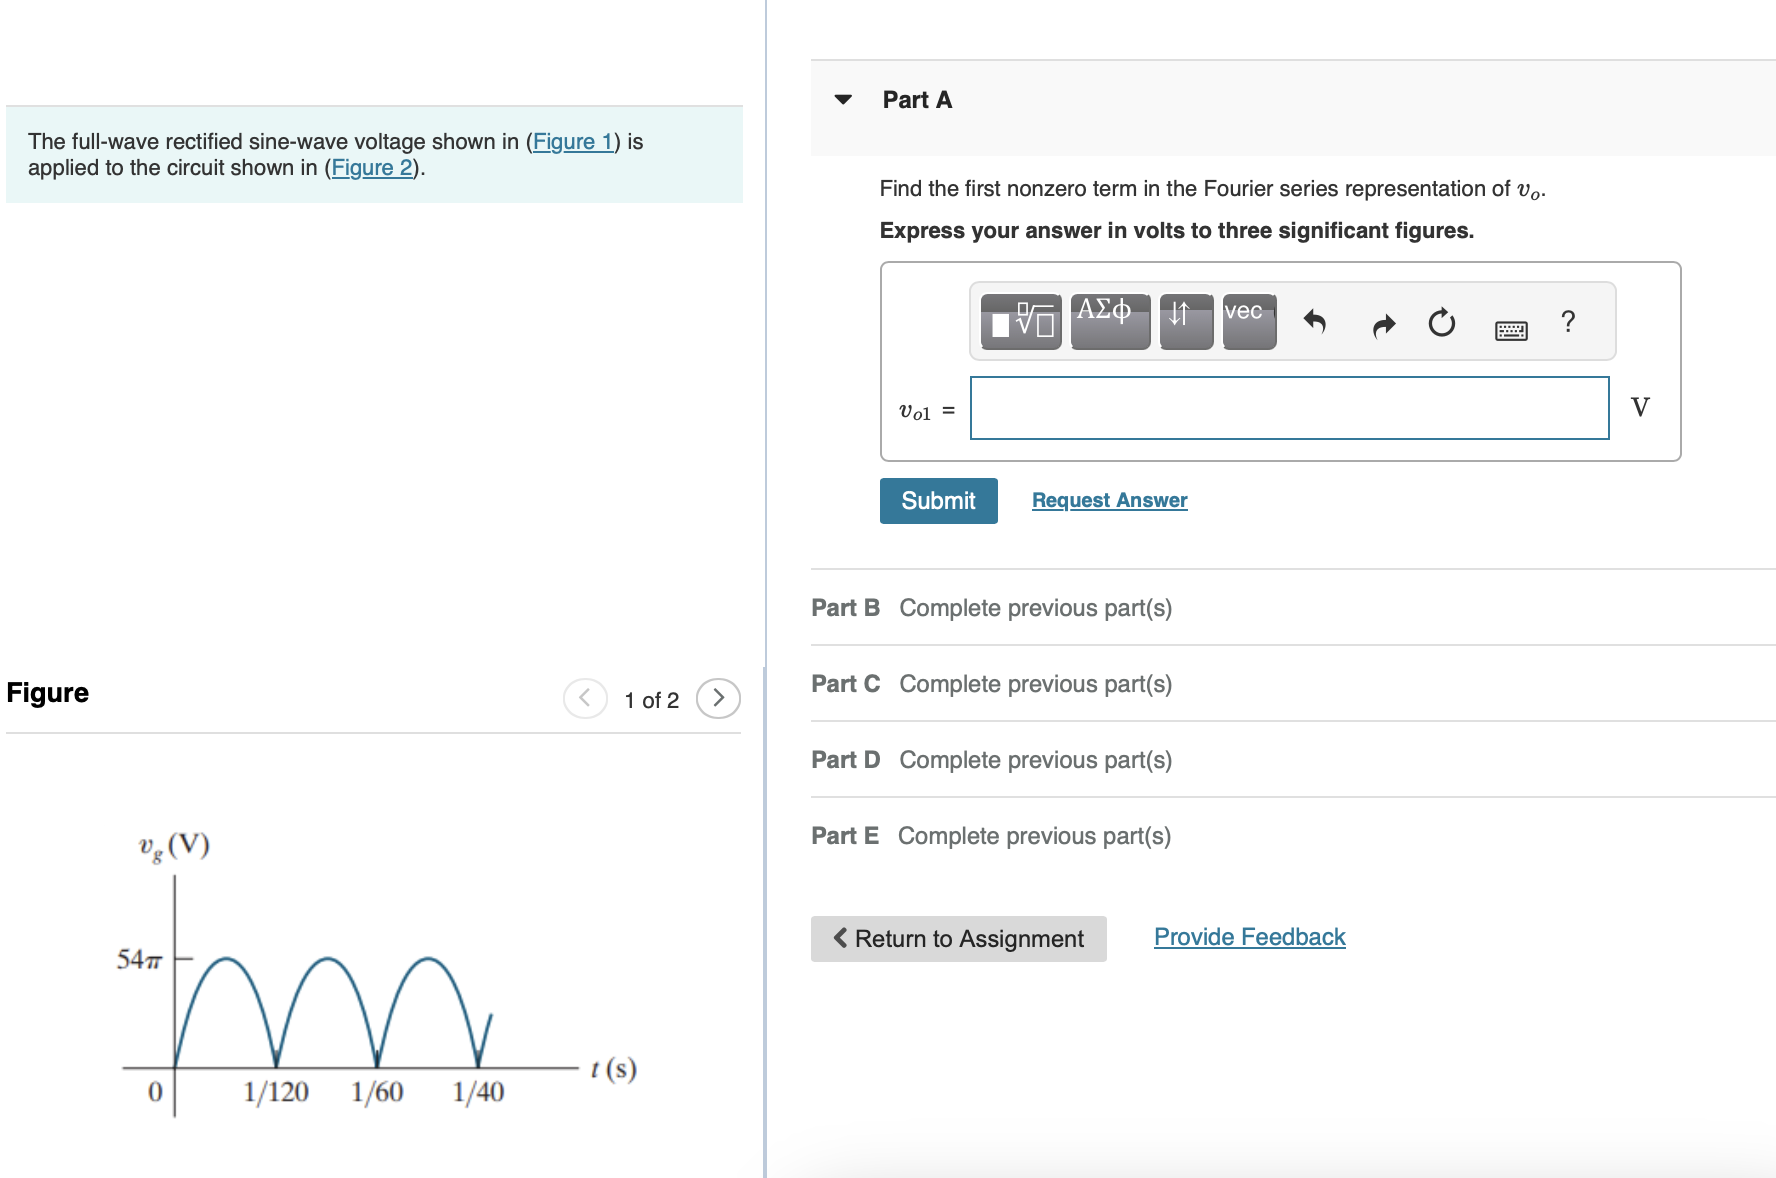The height and width of the screenshot is (1178, 1776).
Task: Select the Part C row
Action: point(1293,684)
